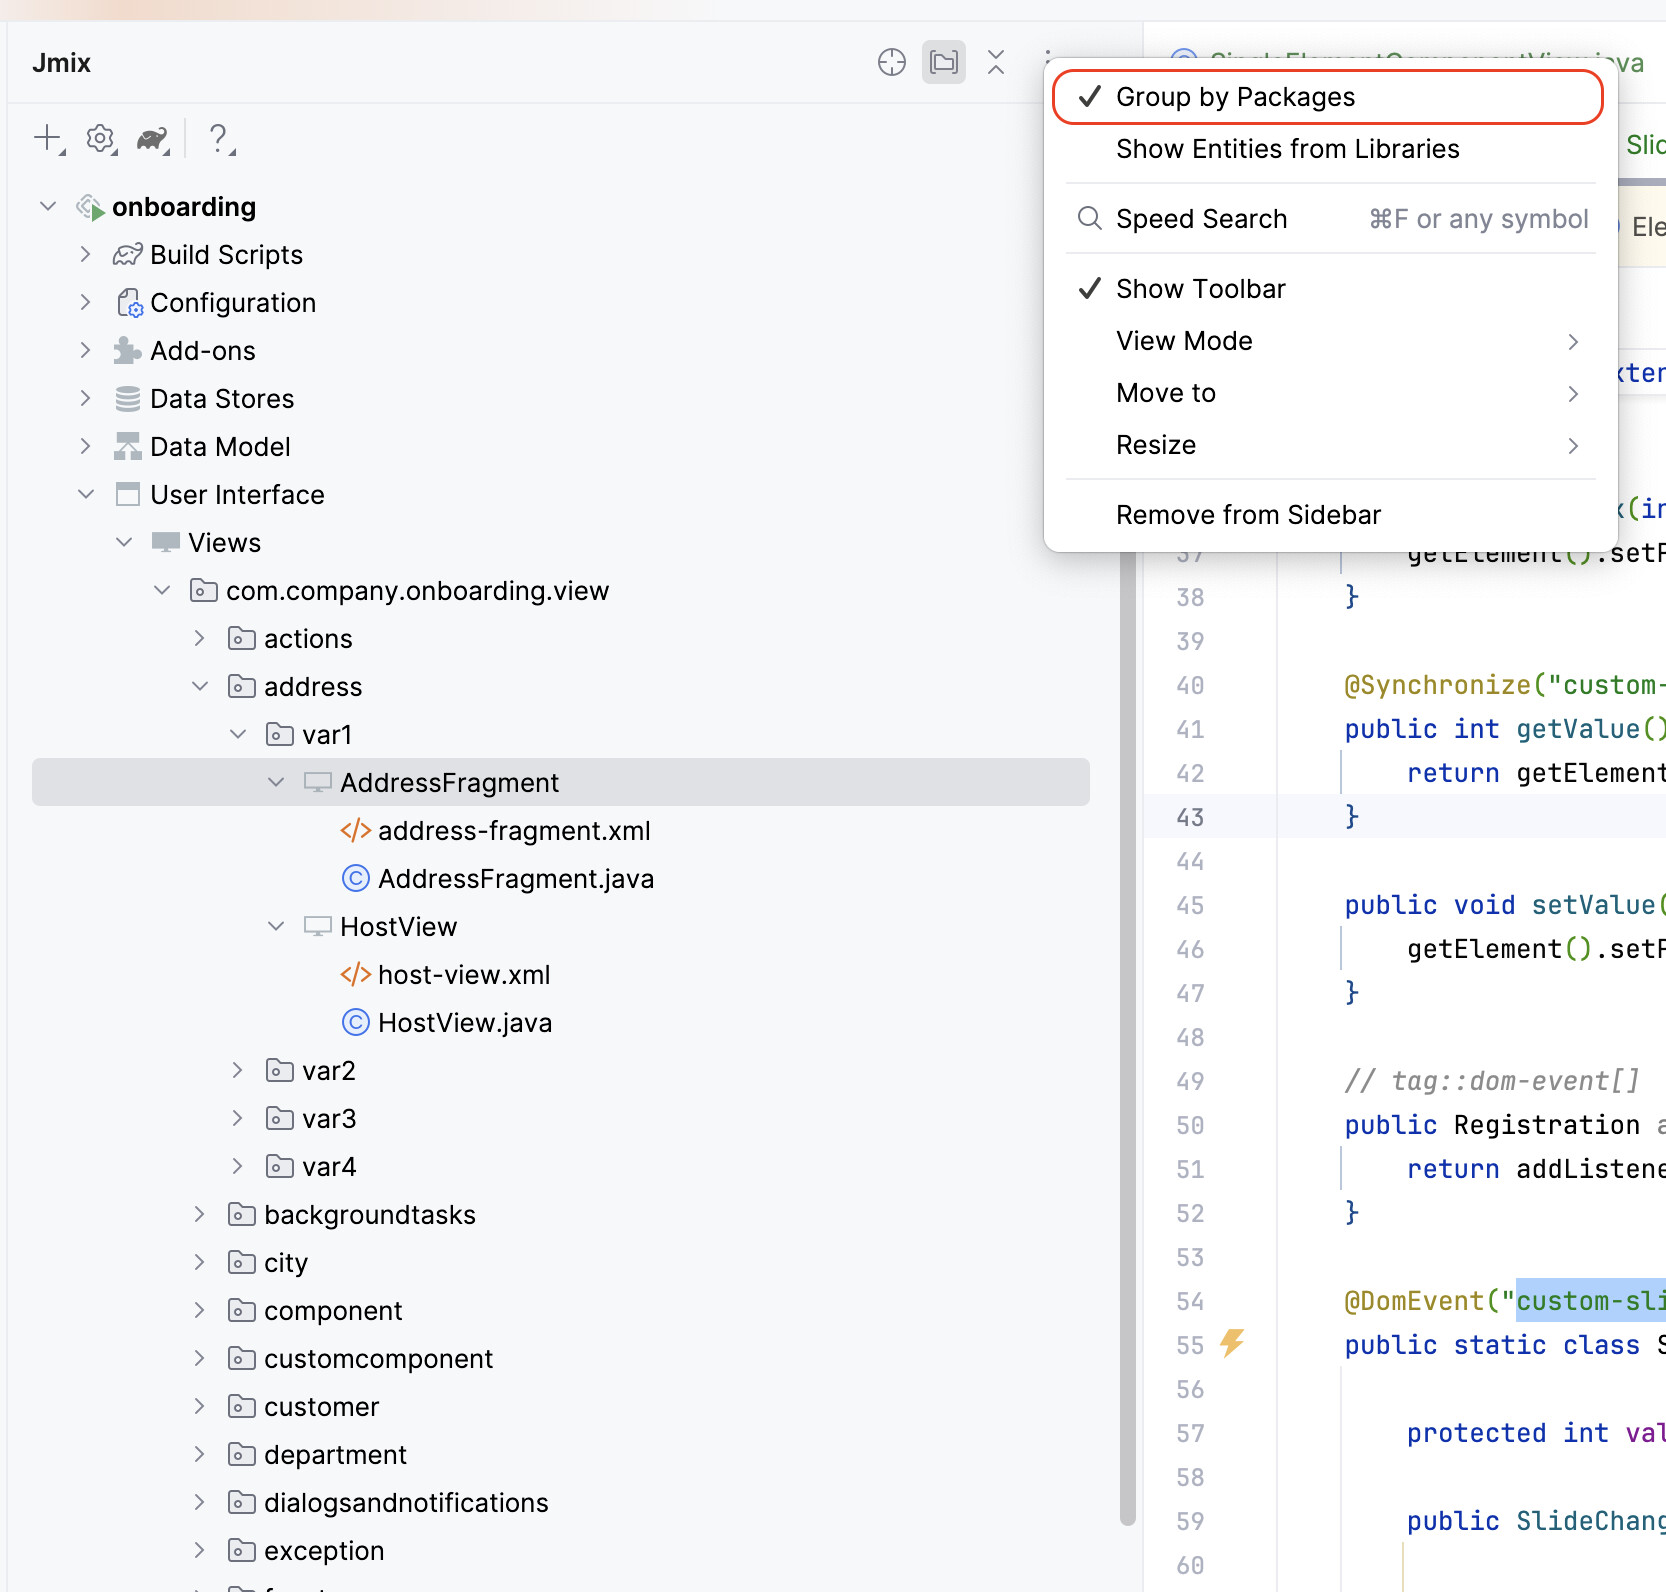
Task: Expand the Configuration node
Action: 86,303
